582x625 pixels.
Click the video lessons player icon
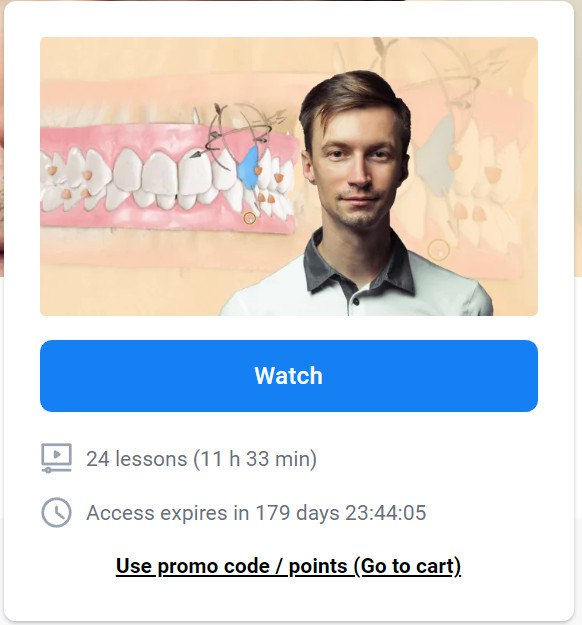point(57,458)
